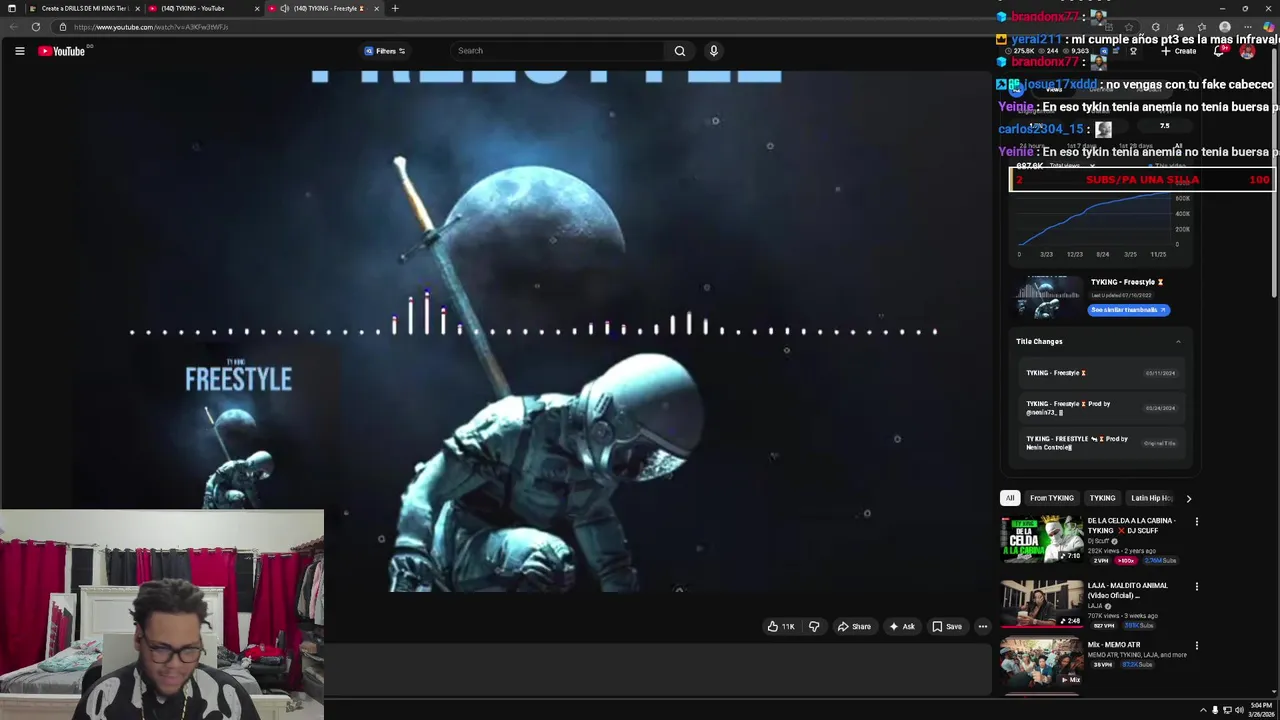Open options for LAJA - MALDITO ANIMAL video
This screenshot has height=720, width=1280.
1196,587
